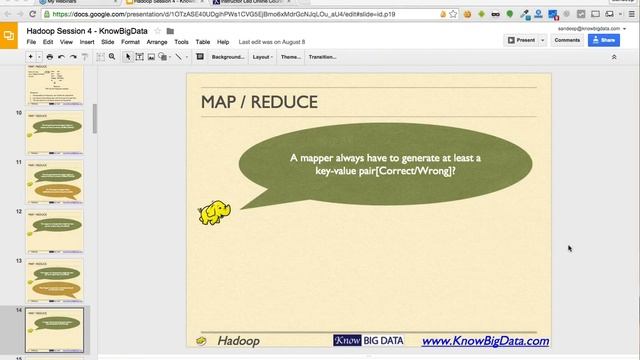Click the yellow Hadoop elephant image

214,212
